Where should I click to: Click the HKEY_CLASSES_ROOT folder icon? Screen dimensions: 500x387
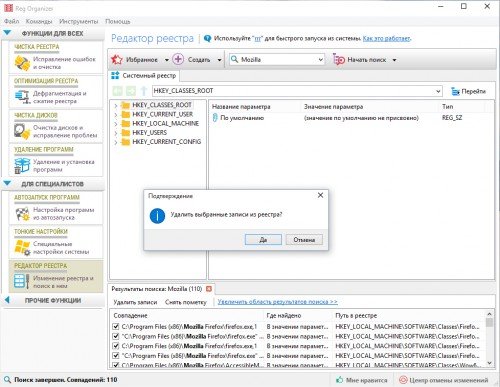tap(126, 105)
